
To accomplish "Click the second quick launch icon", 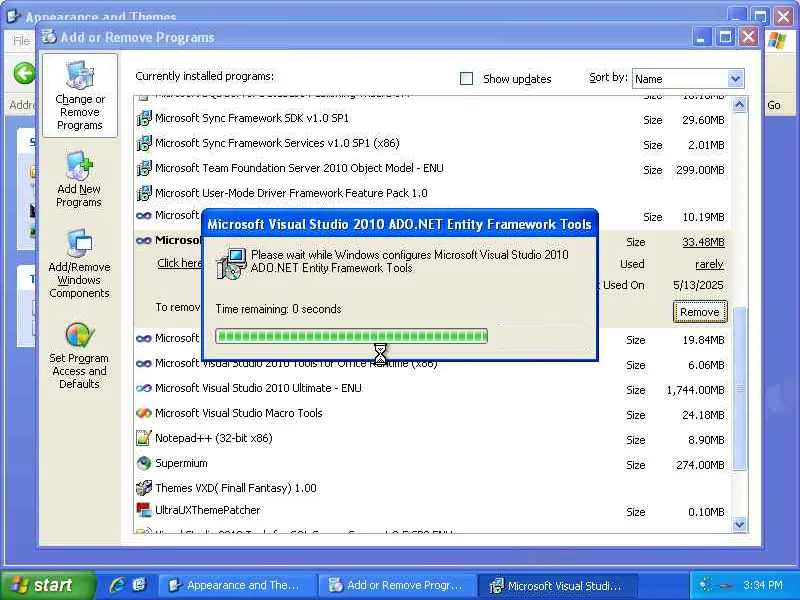I will click(139, 585).
